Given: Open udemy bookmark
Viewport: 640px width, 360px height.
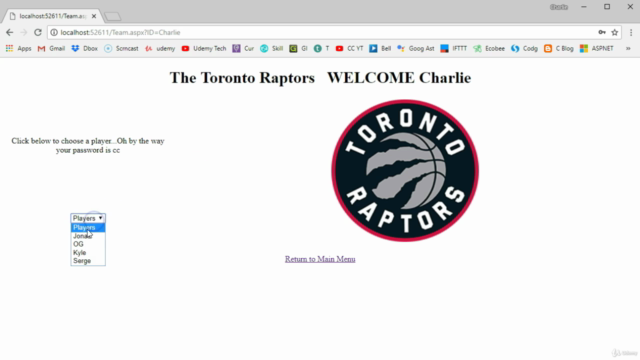Looking at the screenshot, I should [160, 49].
